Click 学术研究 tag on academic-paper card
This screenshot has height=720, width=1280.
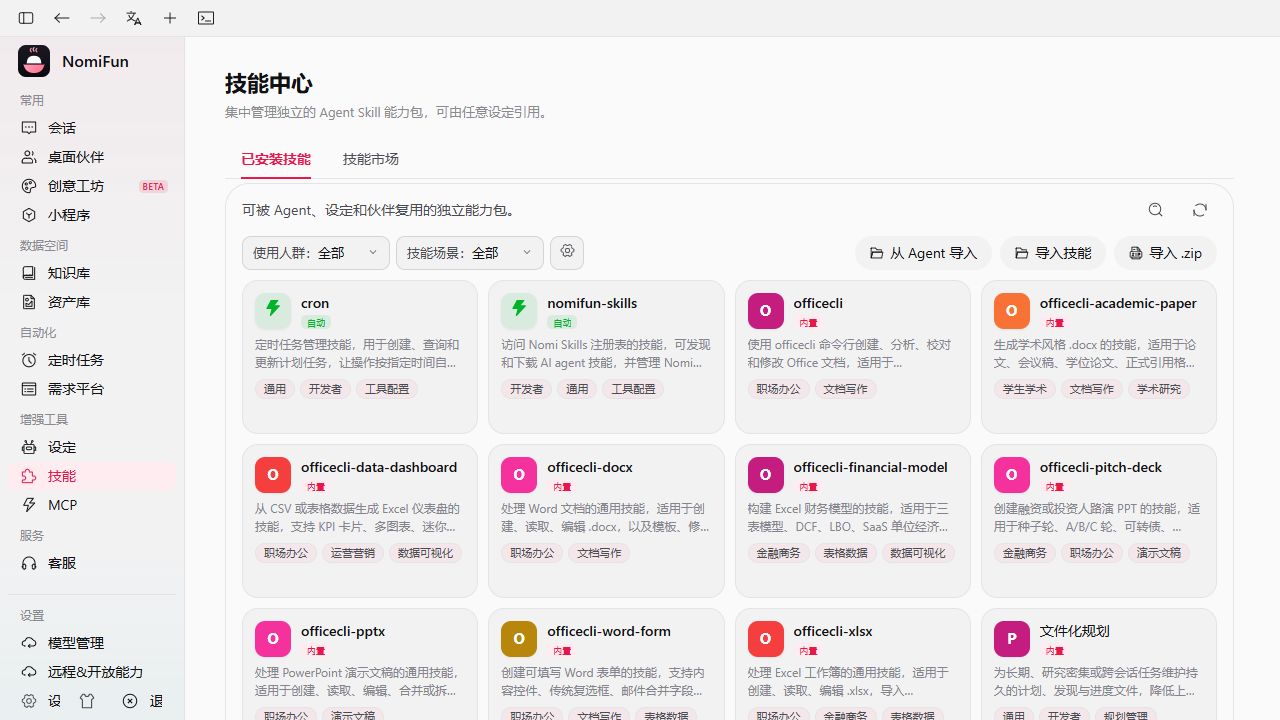[1159, 389]
